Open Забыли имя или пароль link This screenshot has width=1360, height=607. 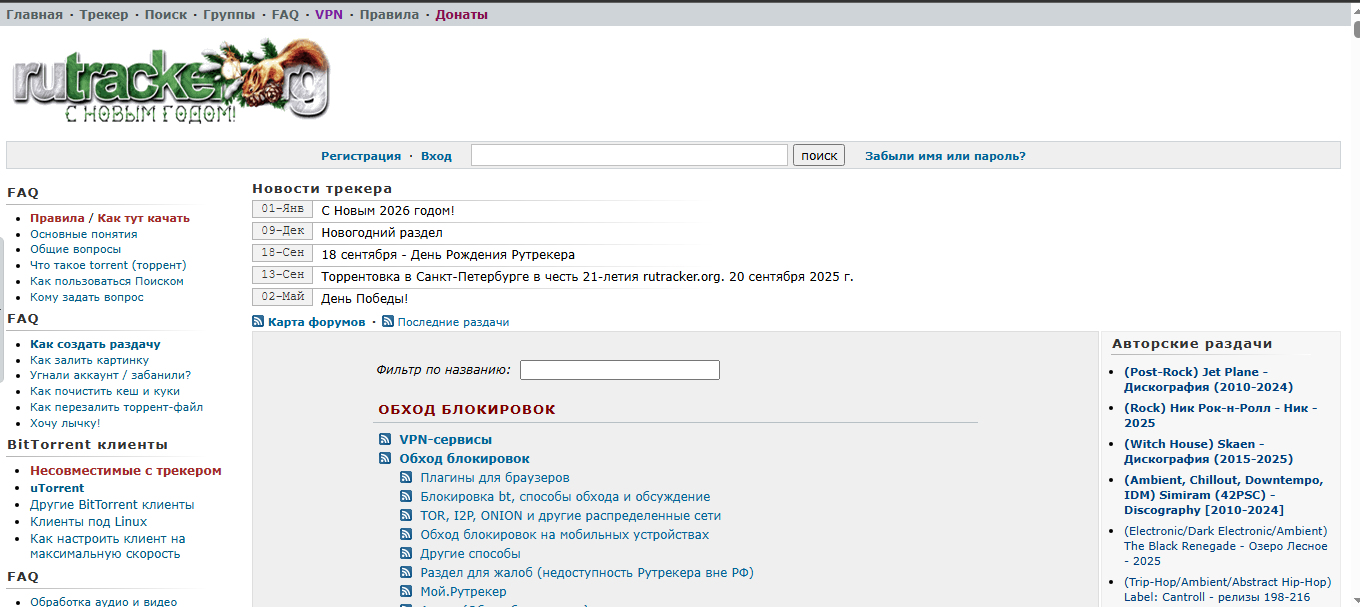pos(944,156)
